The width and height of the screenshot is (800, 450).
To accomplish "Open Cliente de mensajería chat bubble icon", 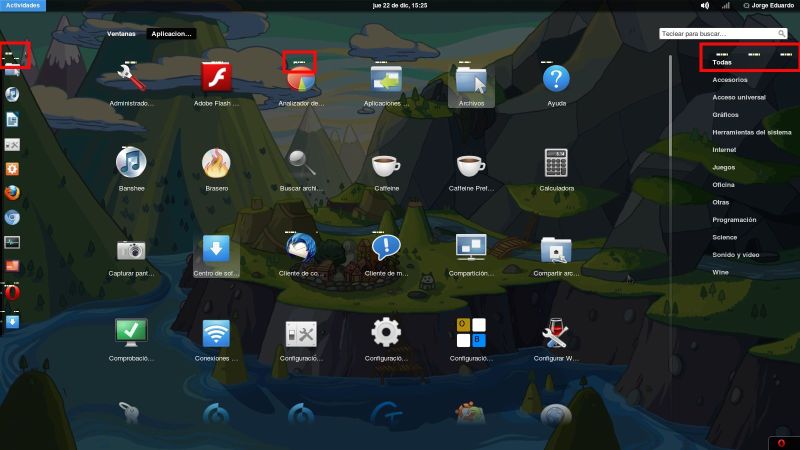I will point(386,248).
